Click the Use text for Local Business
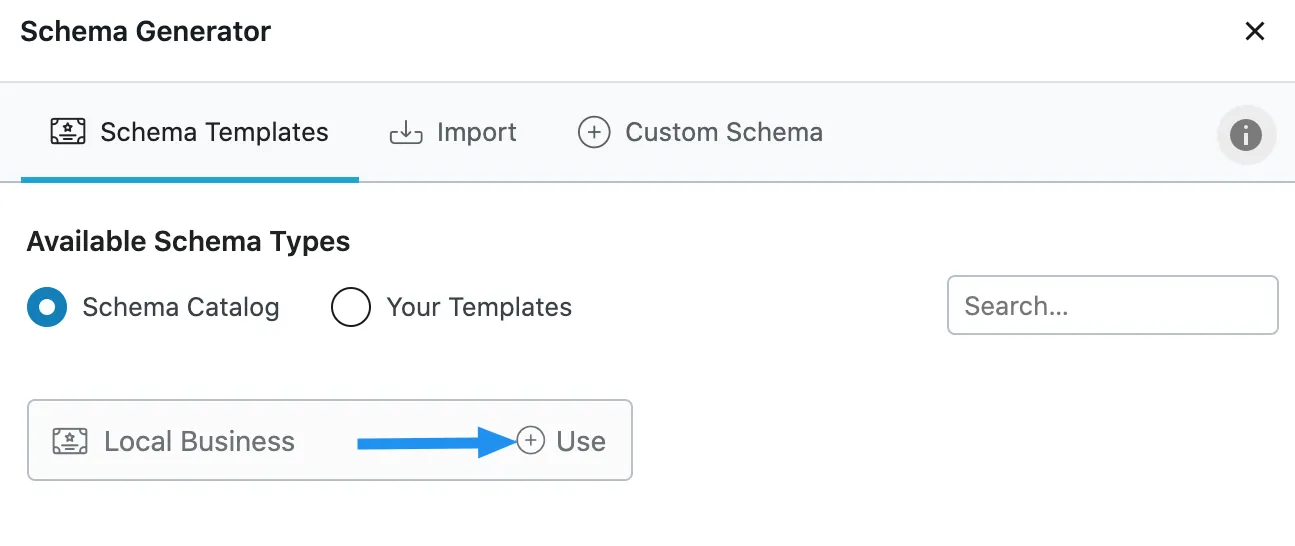The height and width of the screenshot is (546, 1295). coord(581,441)
